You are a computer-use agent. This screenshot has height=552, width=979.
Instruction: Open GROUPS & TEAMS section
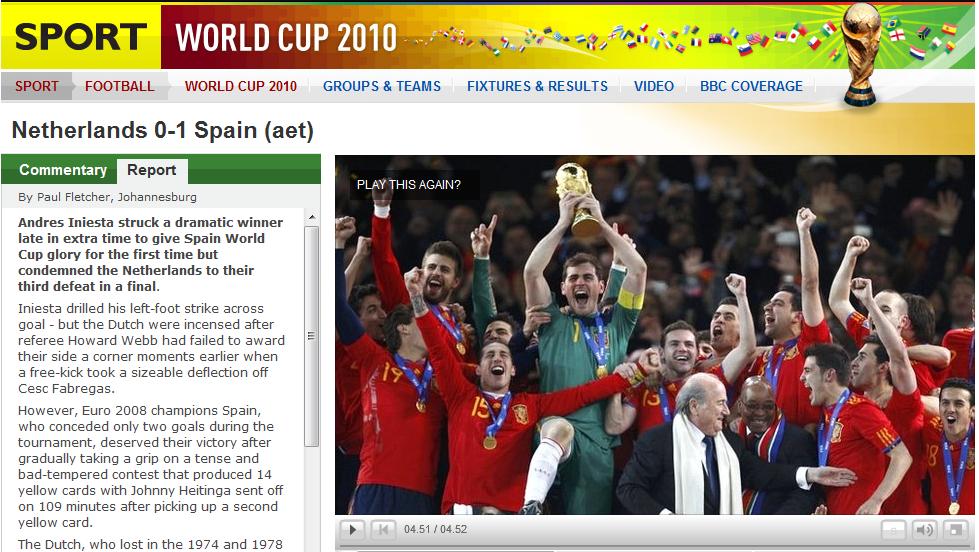click(x=381, y=86)
